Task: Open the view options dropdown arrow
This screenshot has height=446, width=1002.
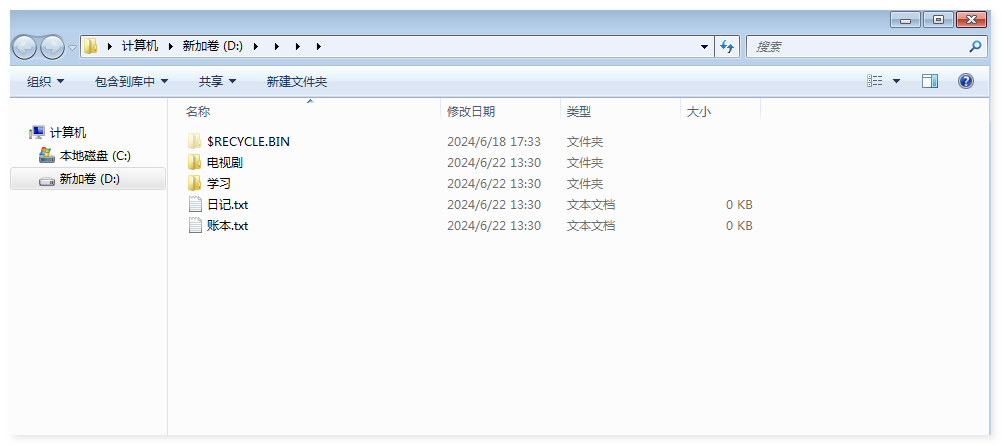Action: 896,81
